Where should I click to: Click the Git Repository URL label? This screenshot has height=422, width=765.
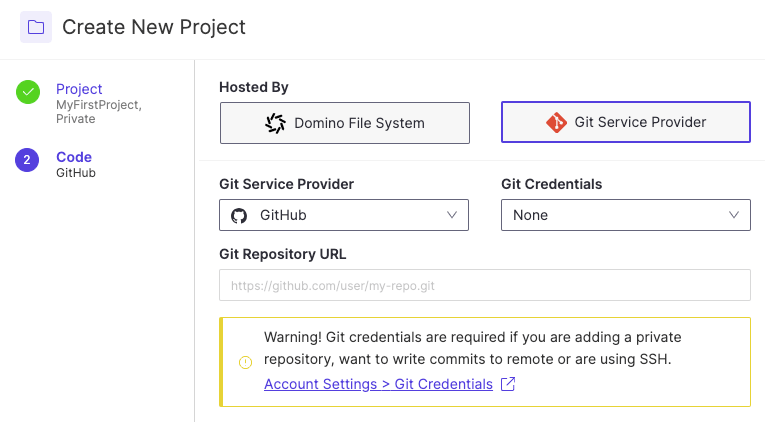point(282,254)
